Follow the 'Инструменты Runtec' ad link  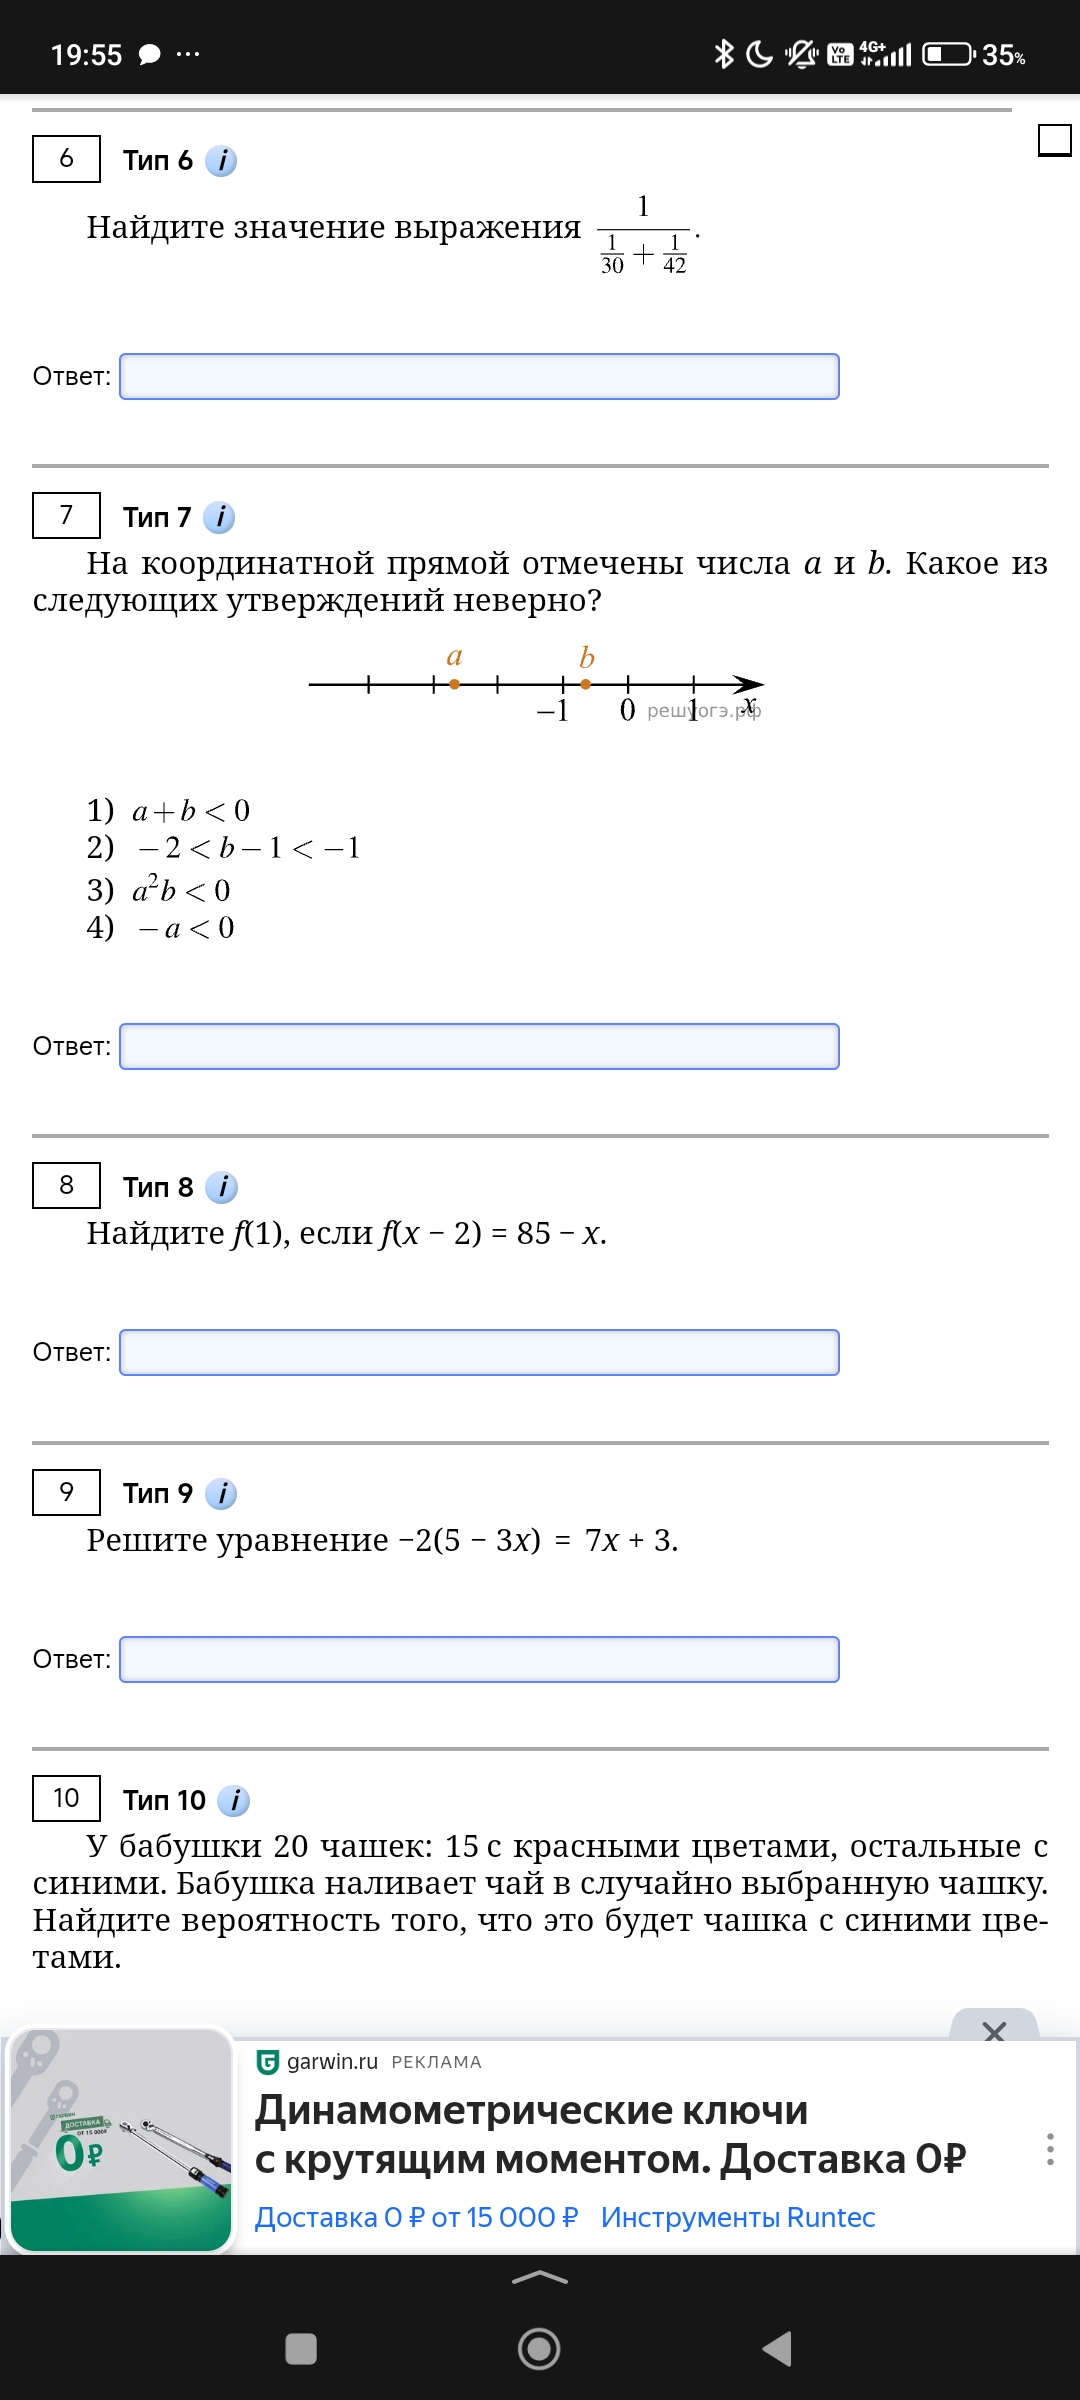tap(738, 2217)
